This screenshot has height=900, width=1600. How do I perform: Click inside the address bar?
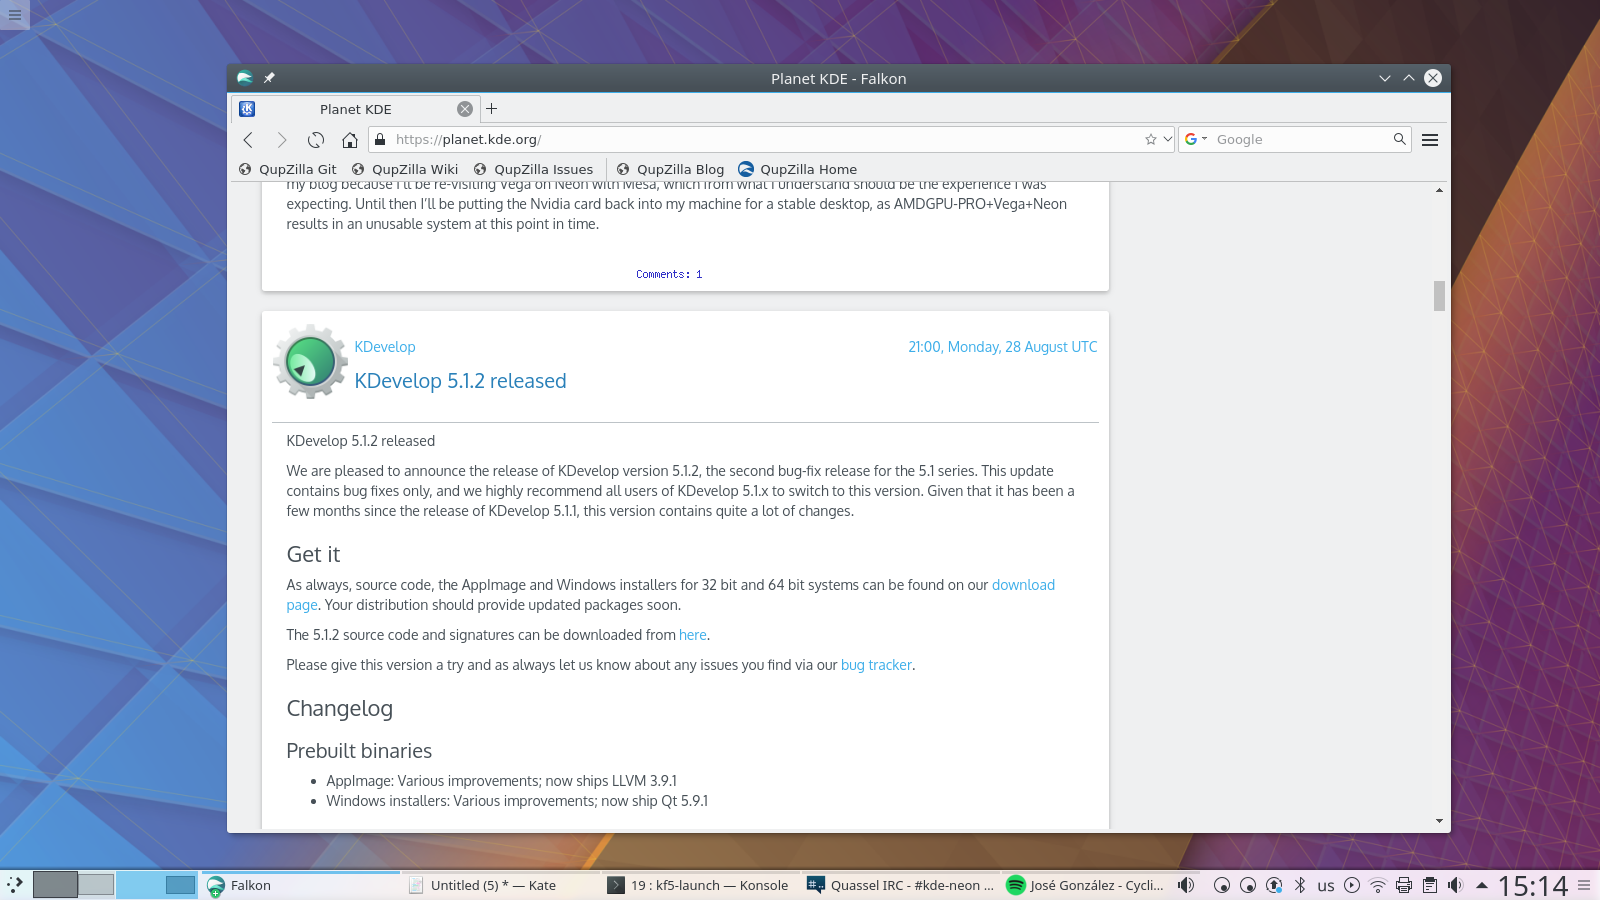(700, 140)
